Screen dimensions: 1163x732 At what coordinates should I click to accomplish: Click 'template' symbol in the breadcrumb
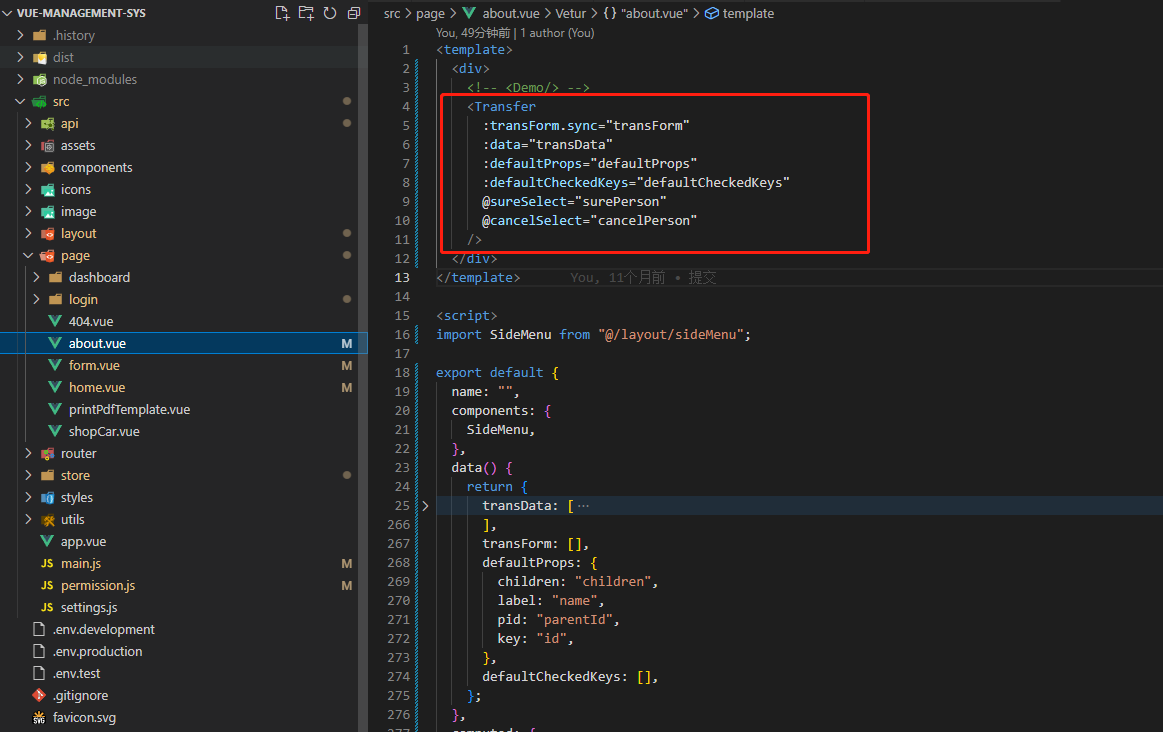pos(739,13)
